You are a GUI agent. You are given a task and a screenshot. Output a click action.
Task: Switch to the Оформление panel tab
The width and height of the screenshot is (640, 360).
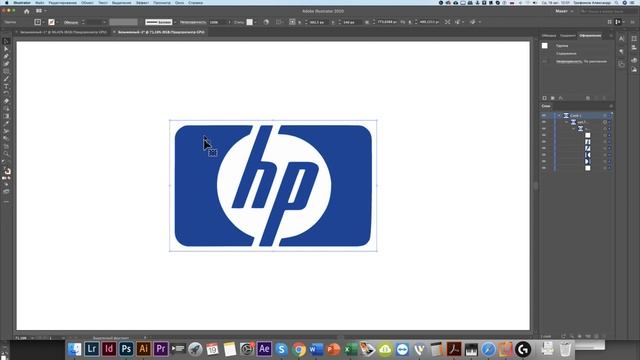click(x=590, y=36)
